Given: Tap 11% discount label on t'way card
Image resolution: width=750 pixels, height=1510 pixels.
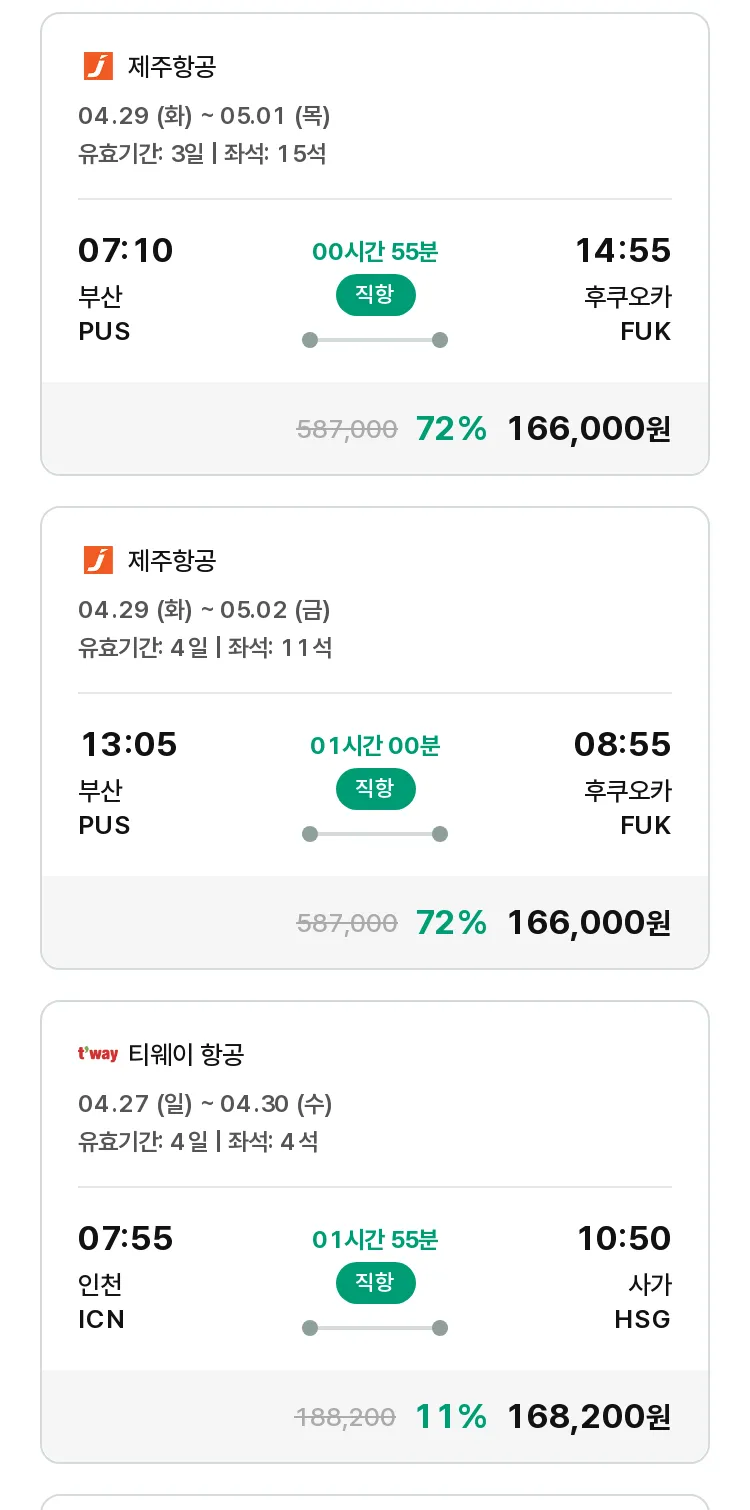Looking at the screenshot, I should tap(451, 1417).
